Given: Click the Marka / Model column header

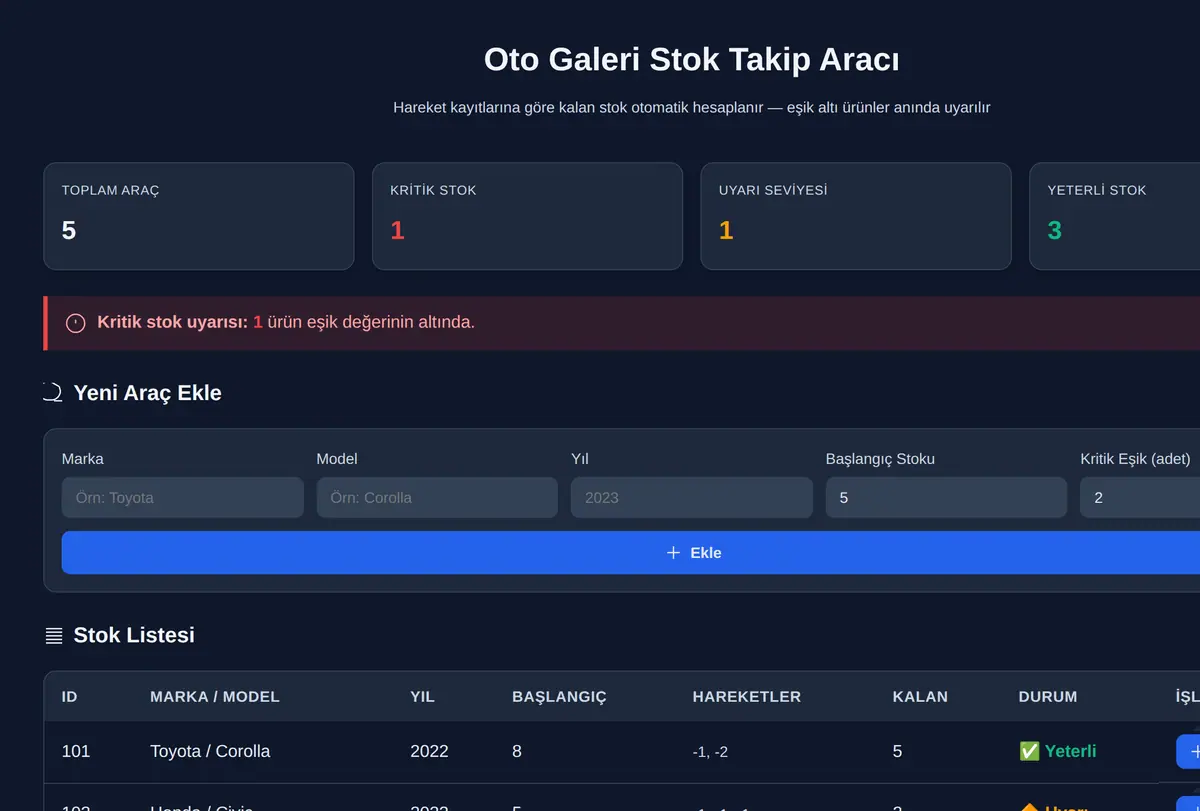Looking at the screenshot, I should click(x=215, y=697).
